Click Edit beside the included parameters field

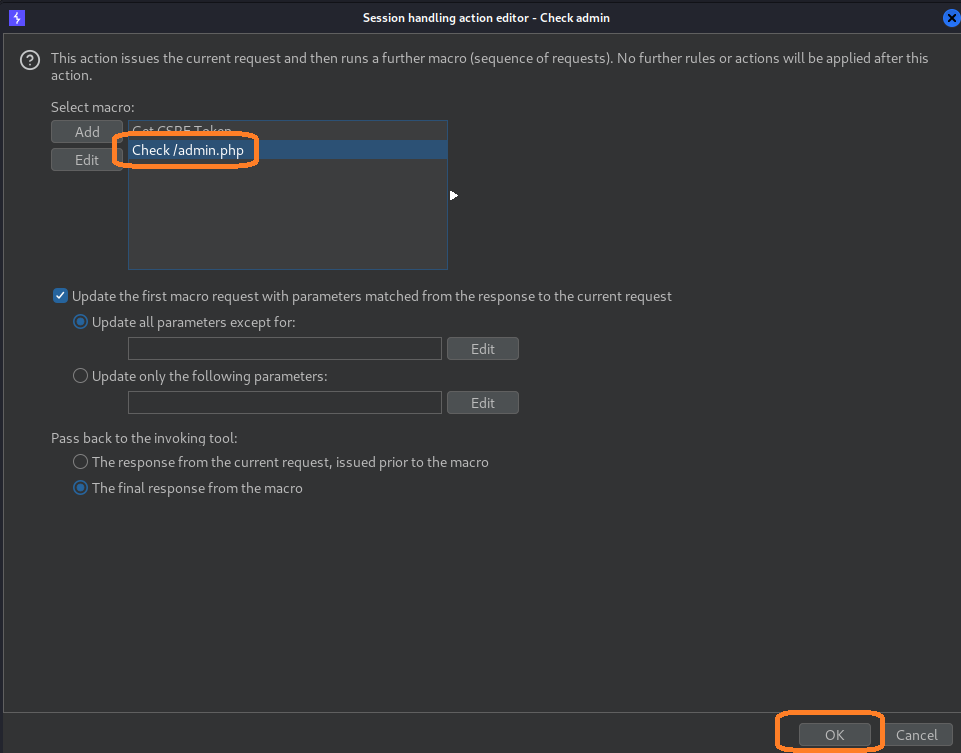pos(482,402)
